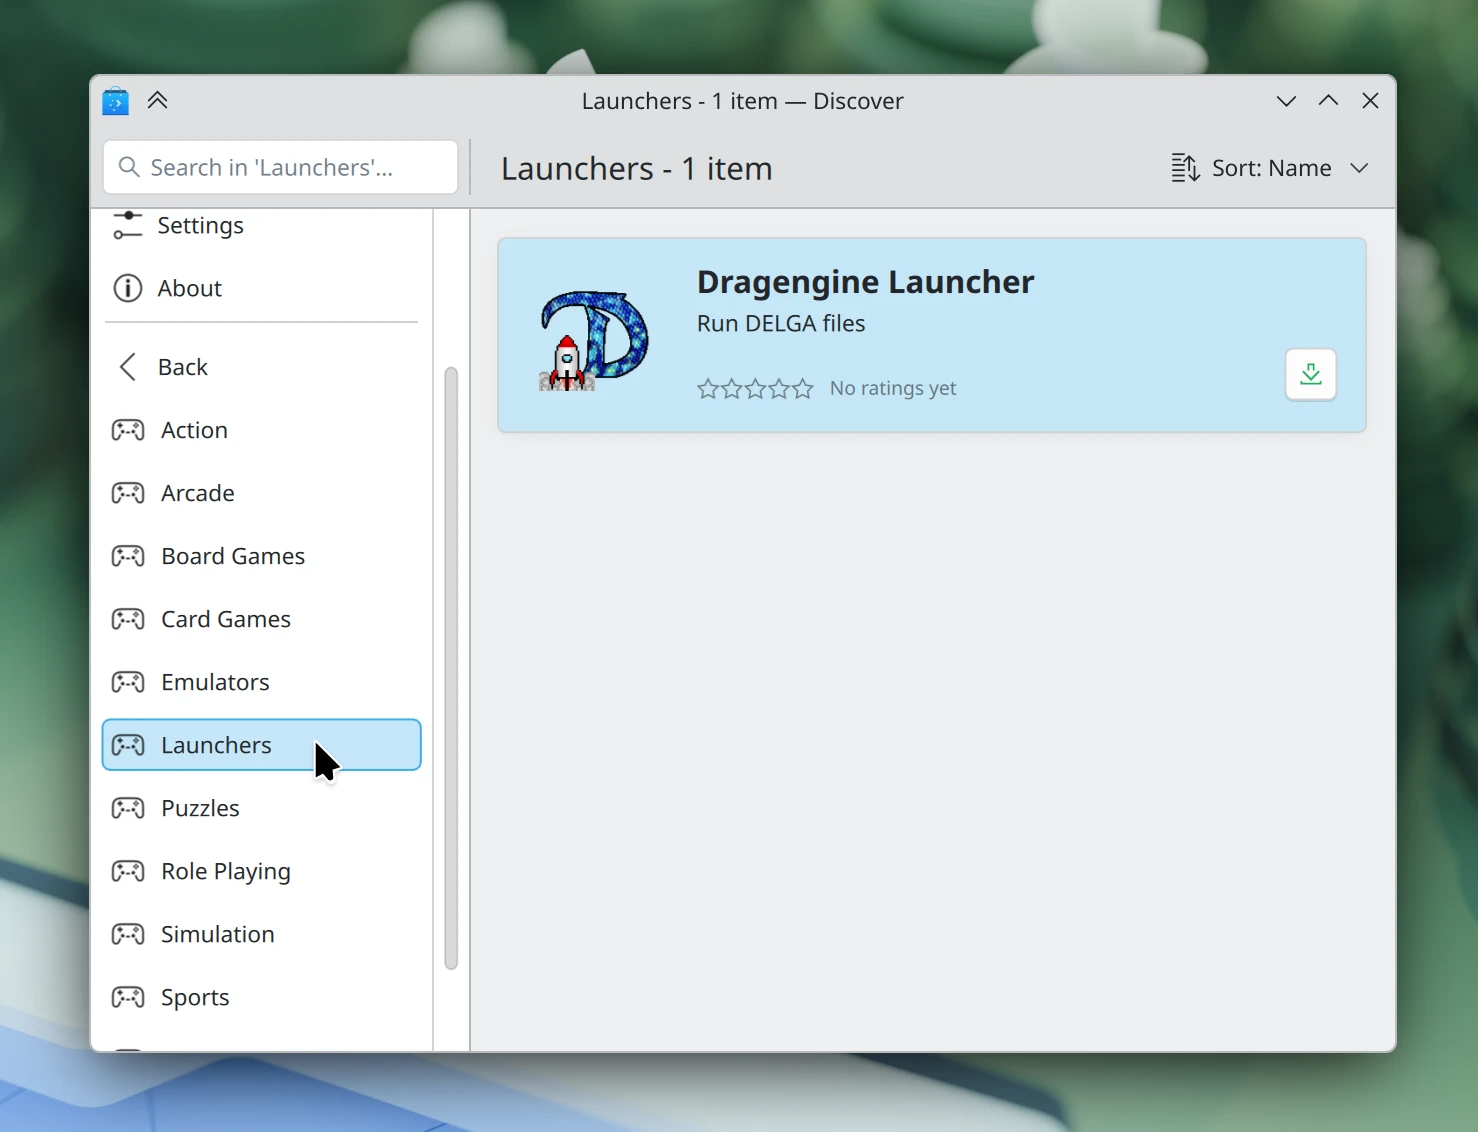Select the Role Playing category icon
This screenshot has width=1478, height=1132.
coord(127,871)
